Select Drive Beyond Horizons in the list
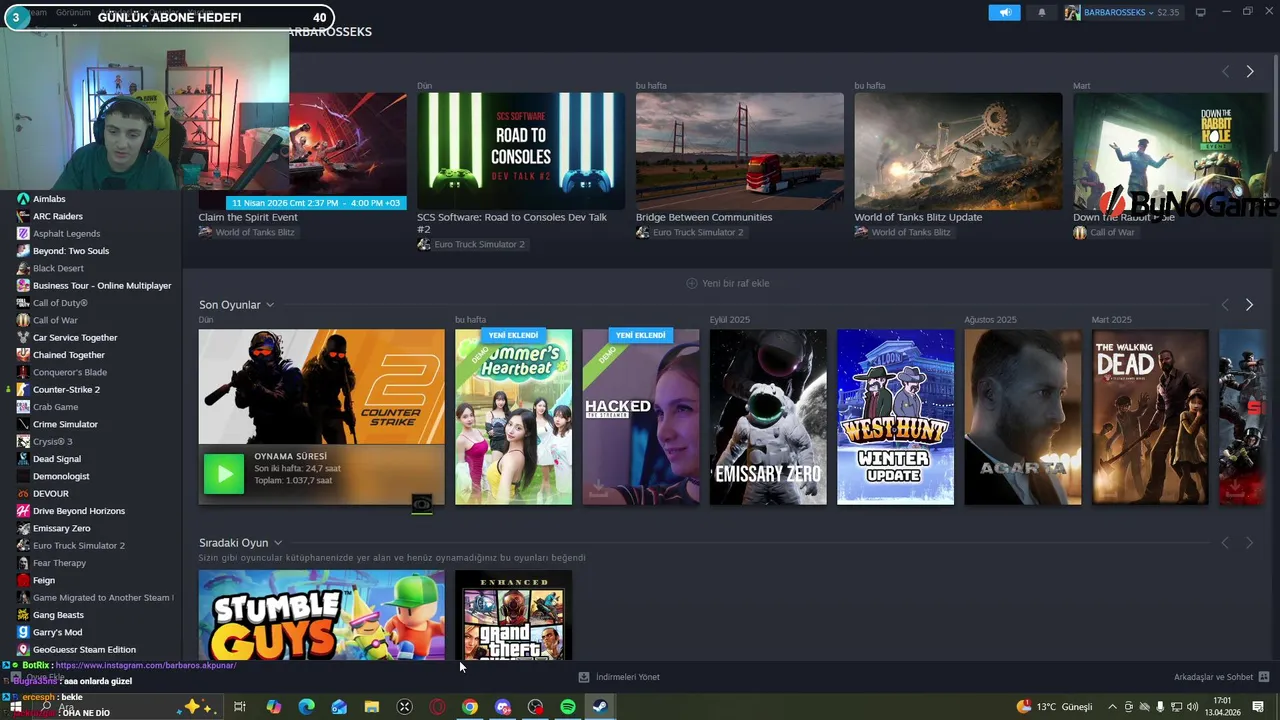 (79, 511)
